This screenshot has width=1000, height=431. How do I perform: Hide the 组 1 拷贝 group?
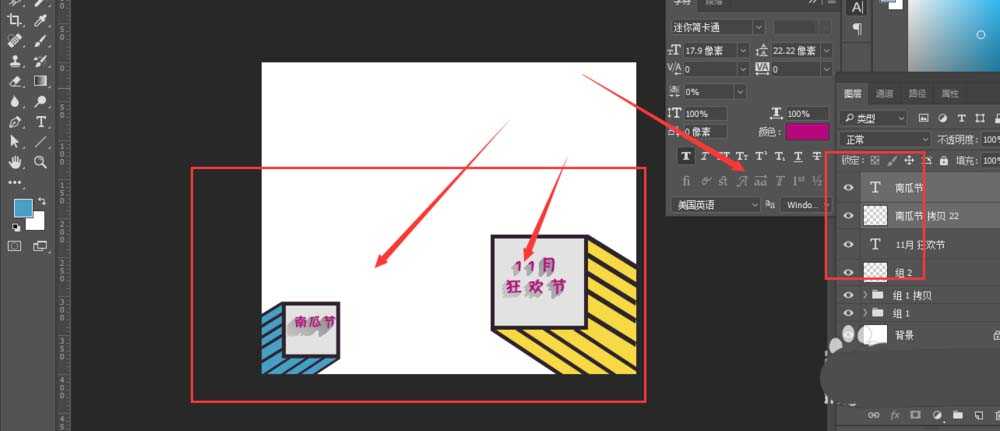coord(848,295)
